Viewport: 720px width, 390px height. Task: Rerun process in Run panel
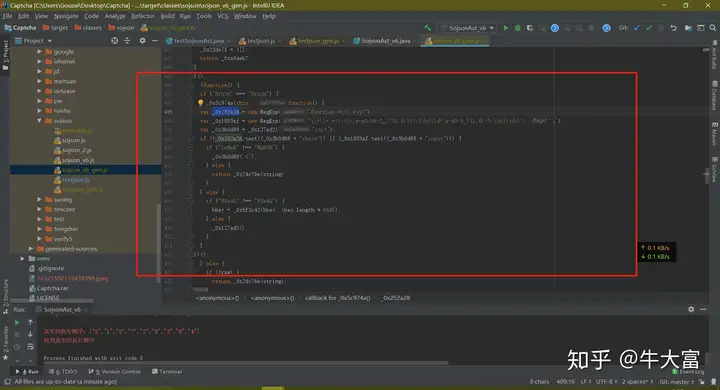point(17,322)
